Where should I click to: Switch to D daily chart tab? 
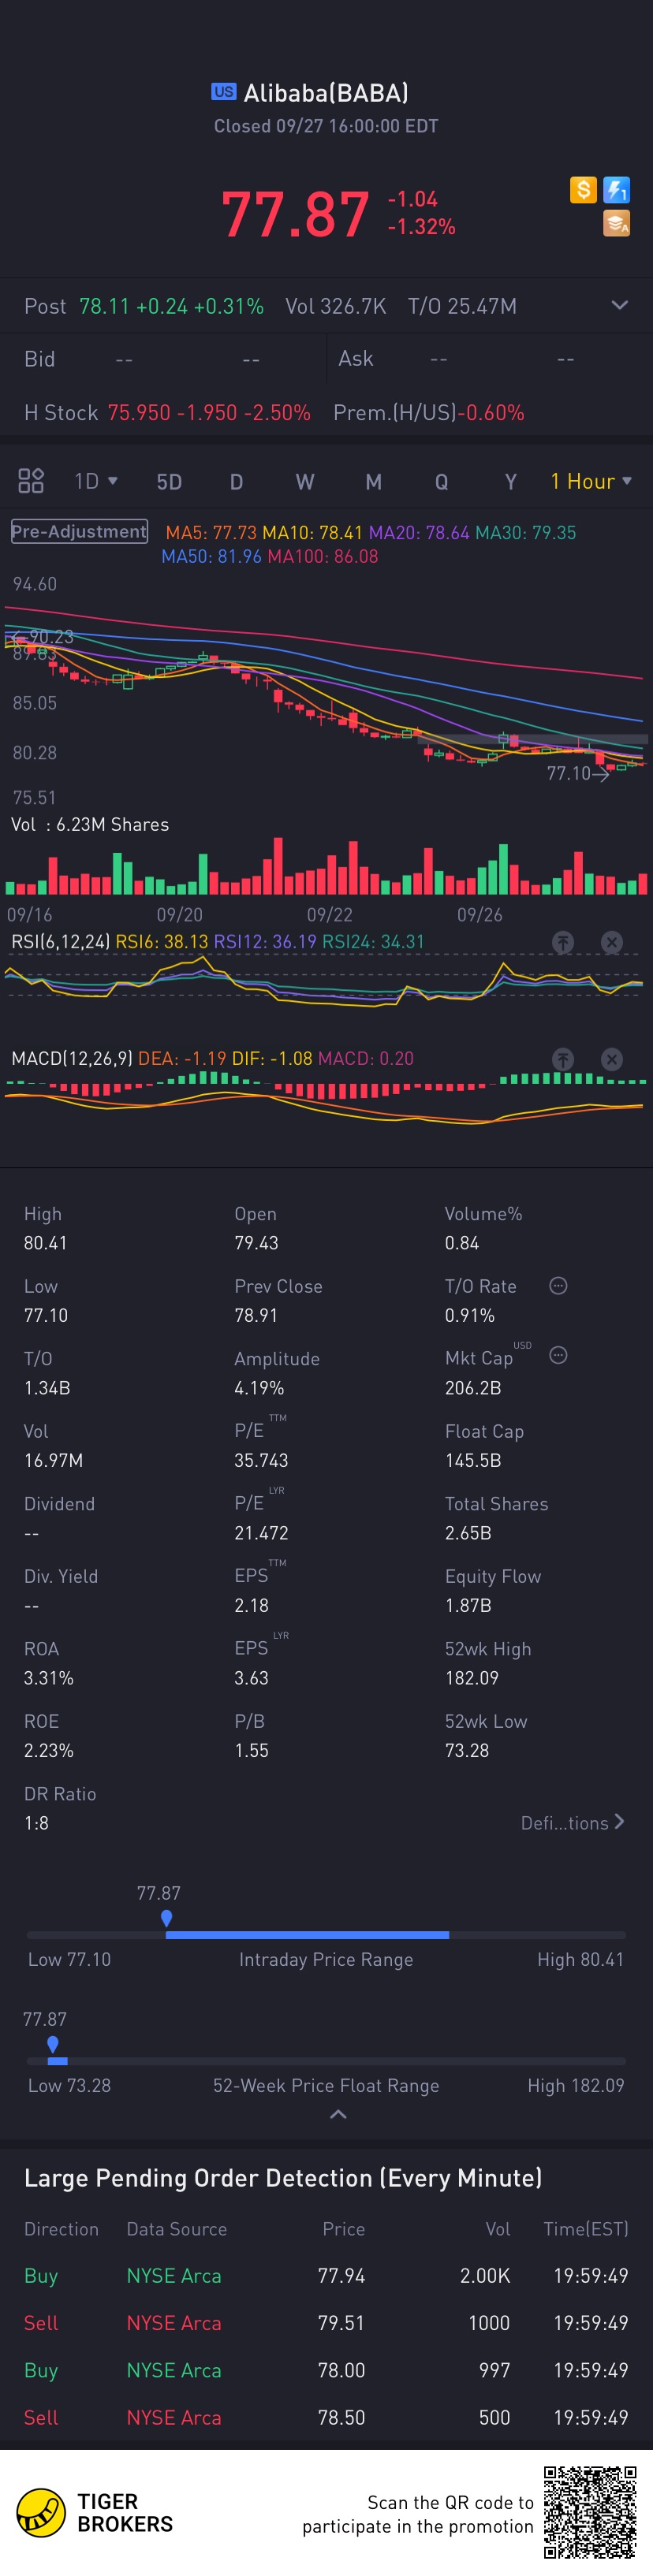tap(237, 482)
